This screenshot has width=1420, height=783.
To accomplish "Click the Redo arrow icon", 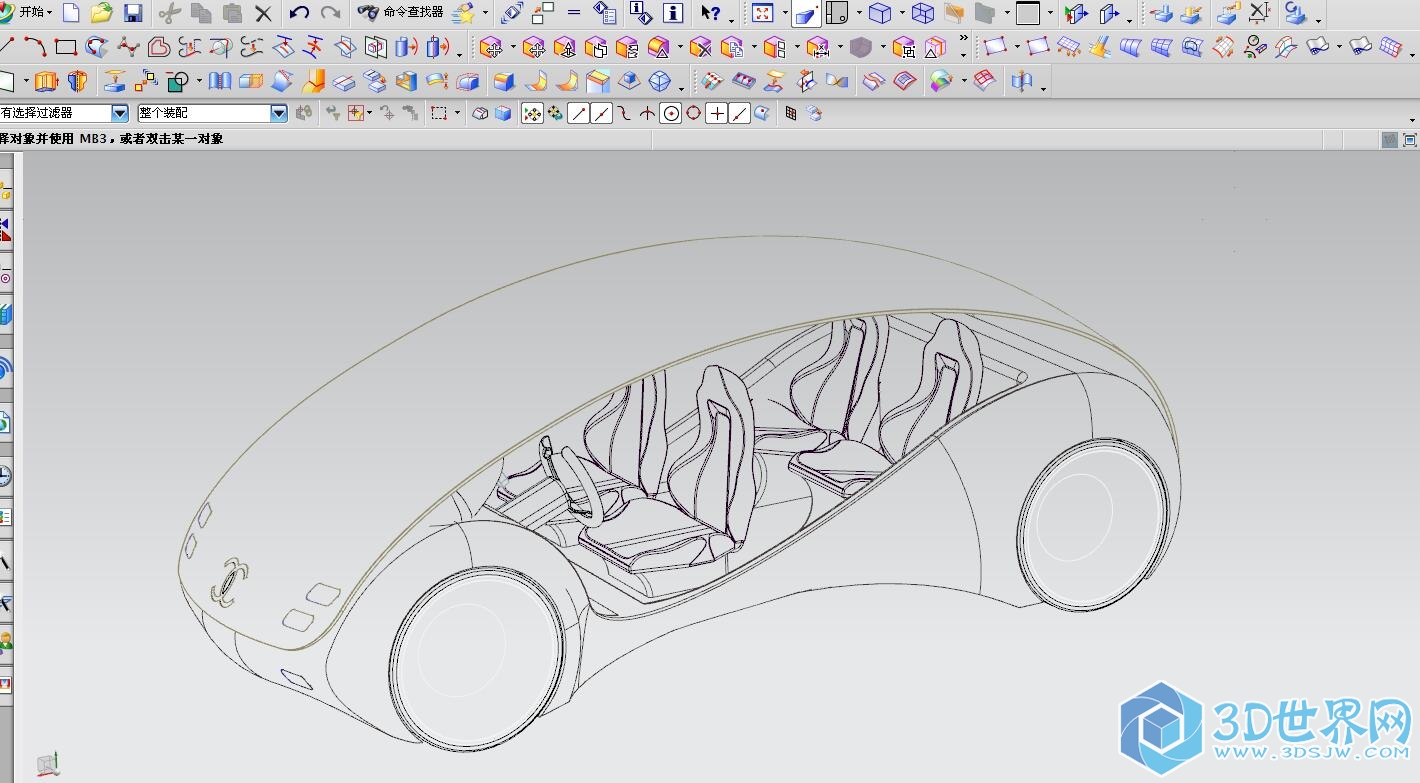I will pos(330,13).
